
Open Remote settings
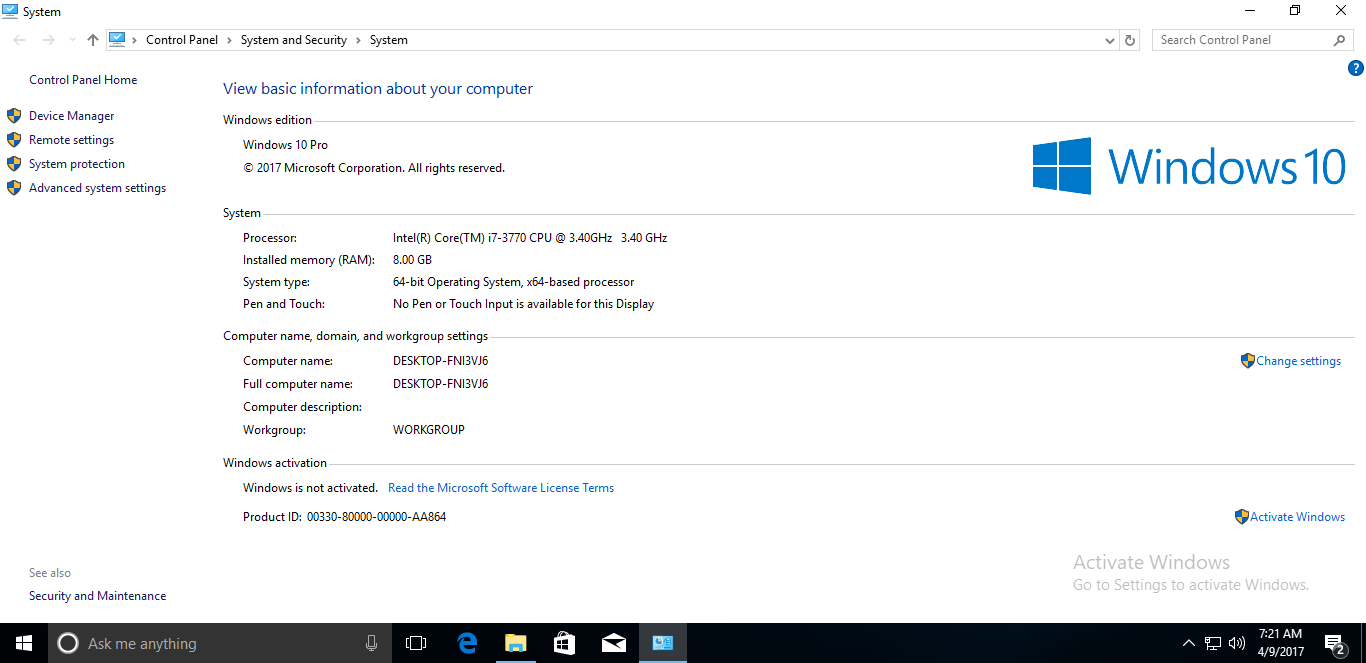tap(71, 140)
